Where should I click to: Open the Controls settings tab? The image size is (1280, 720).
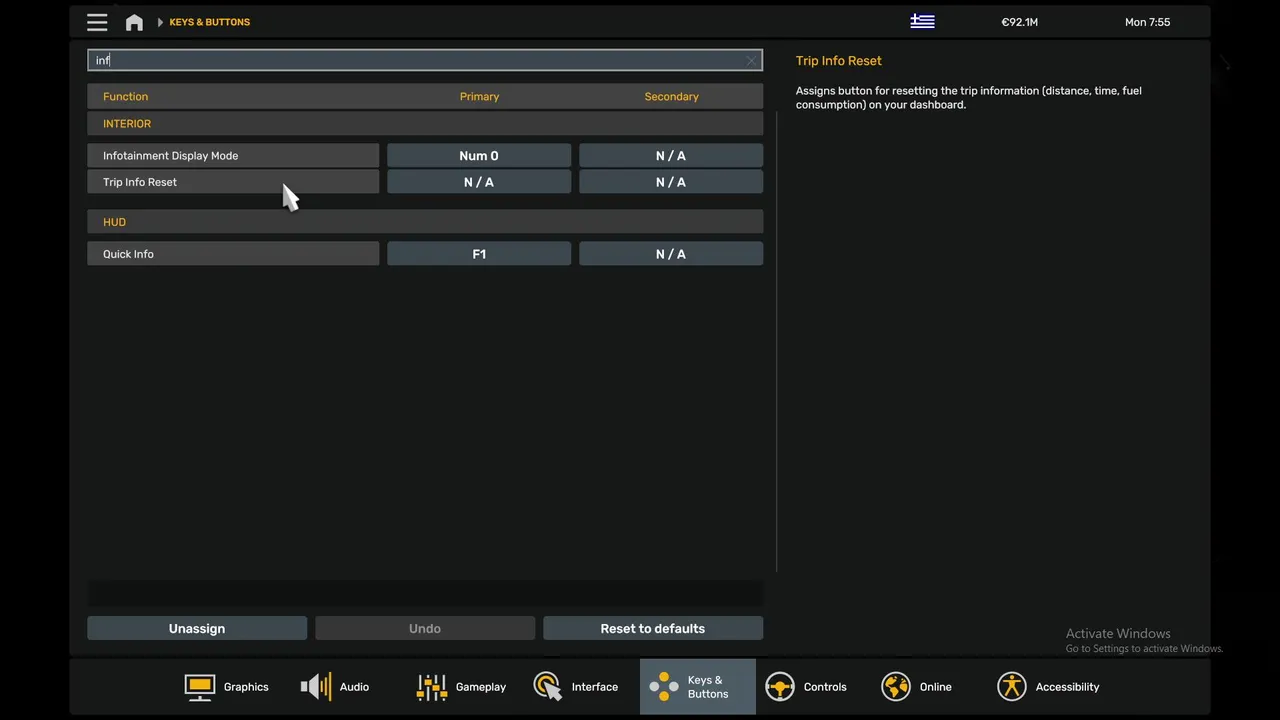(x=806, y=687)
